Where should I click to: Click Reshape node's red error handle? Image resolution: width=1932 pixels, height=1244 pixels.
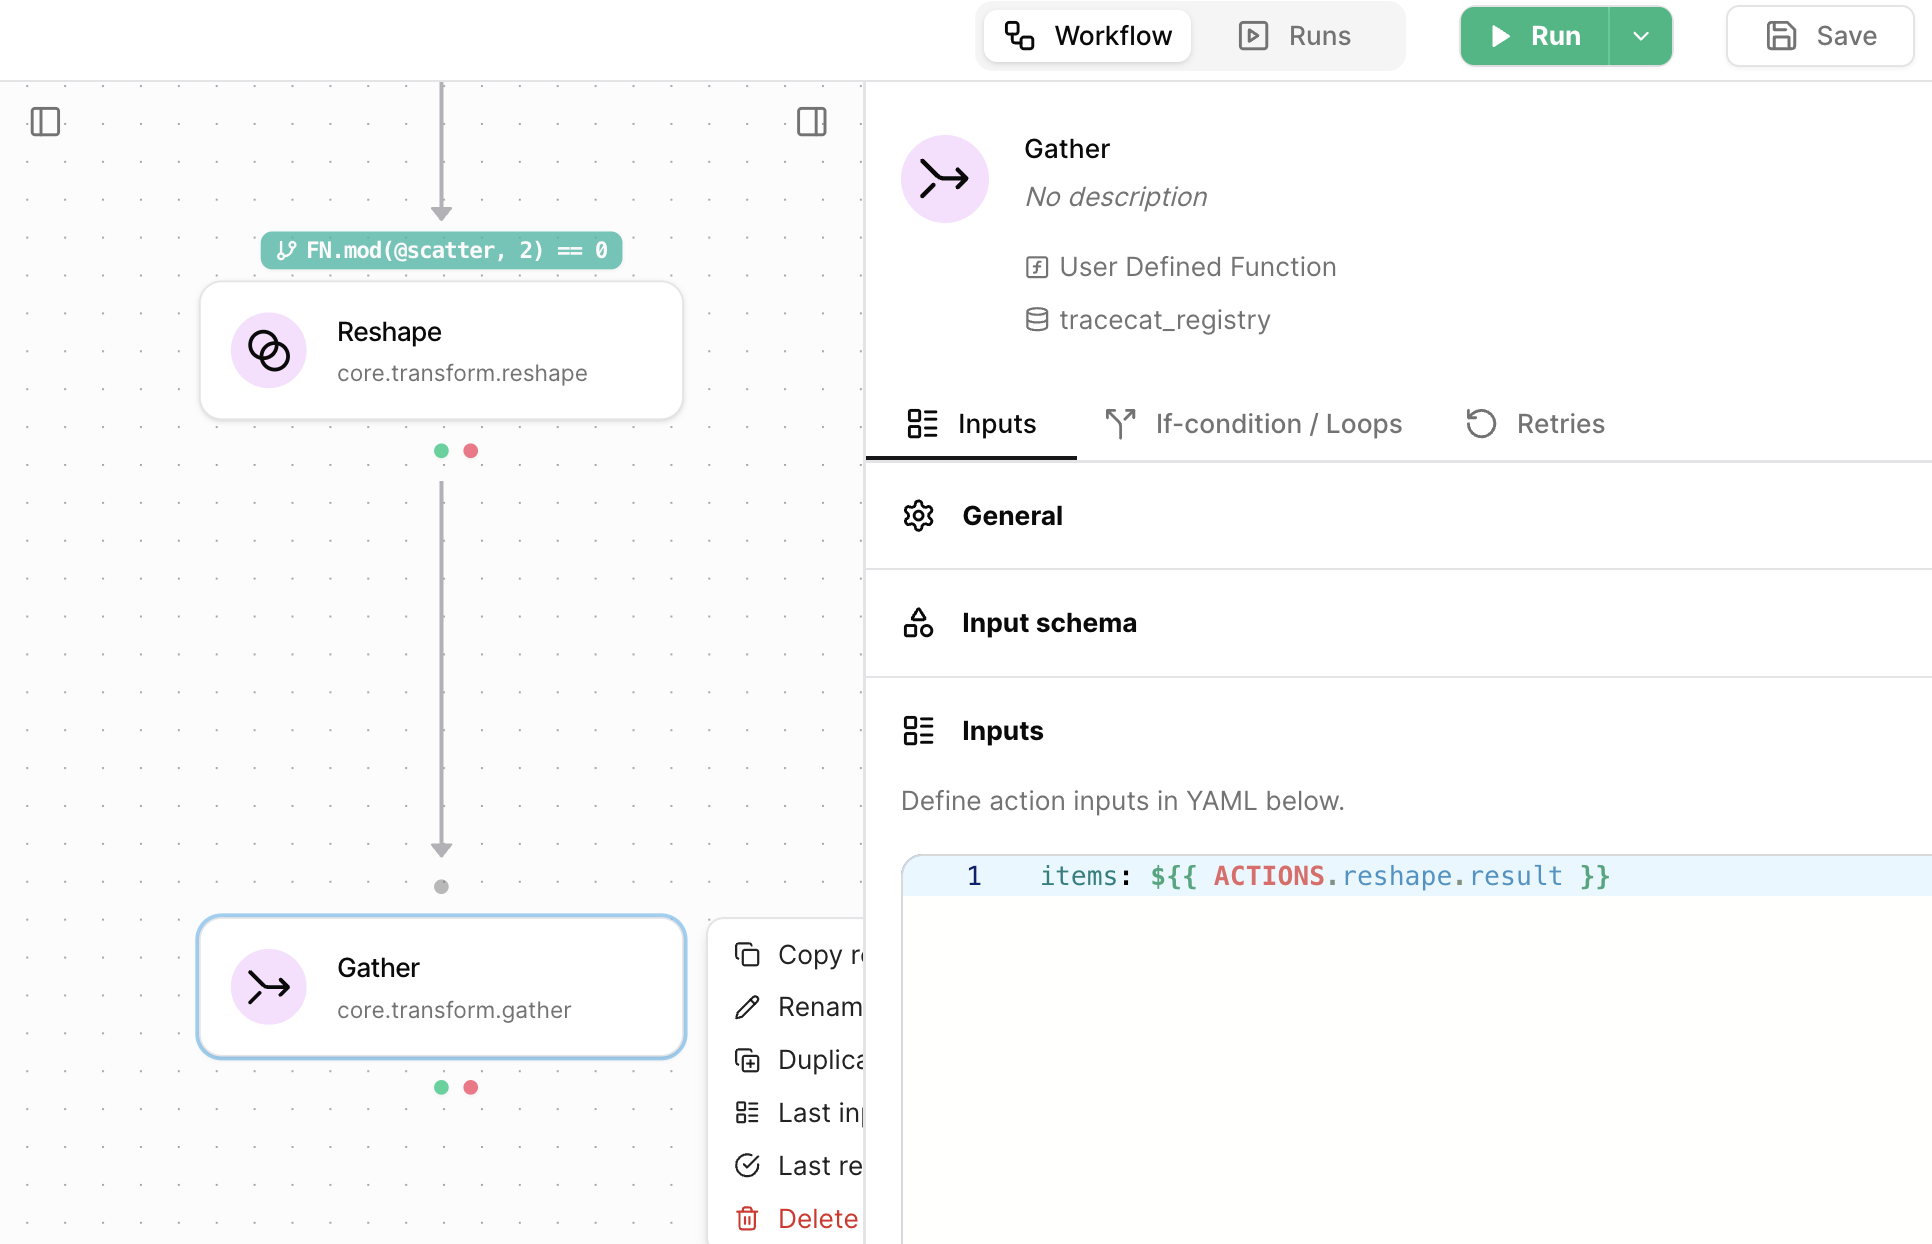pos(471,451)
